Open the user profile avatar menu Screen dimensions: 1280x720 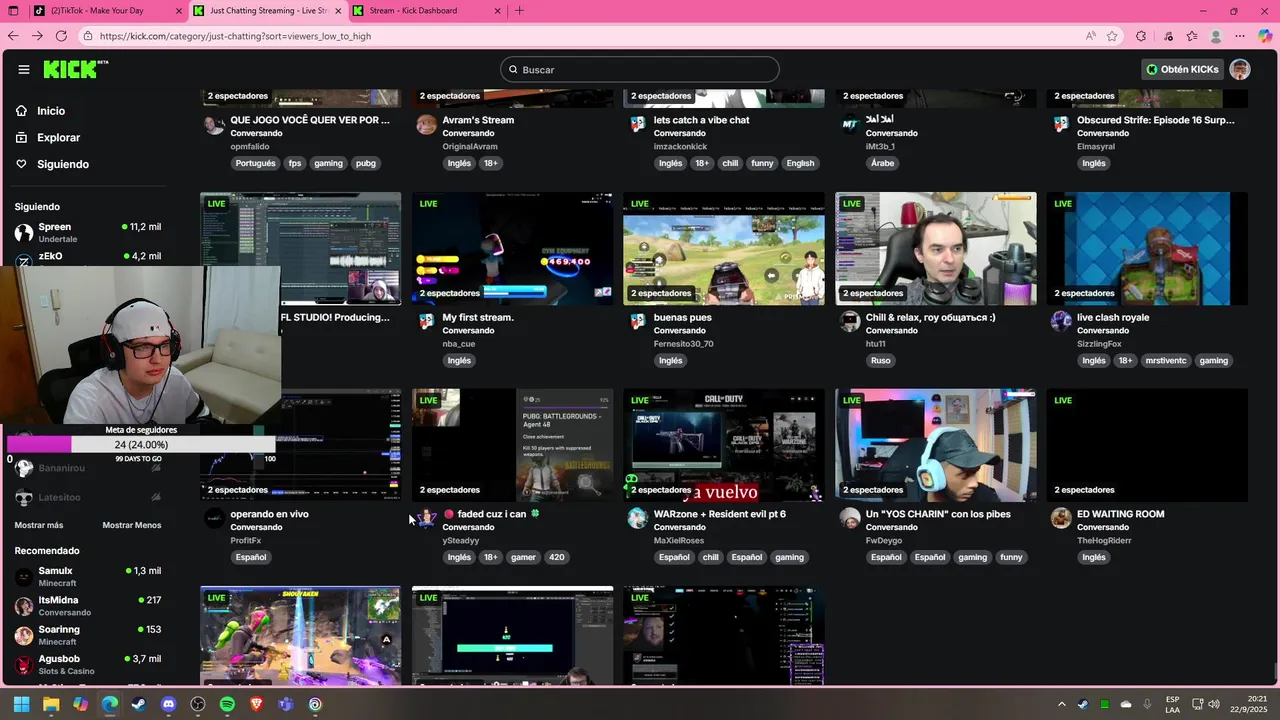[1240, 69]
